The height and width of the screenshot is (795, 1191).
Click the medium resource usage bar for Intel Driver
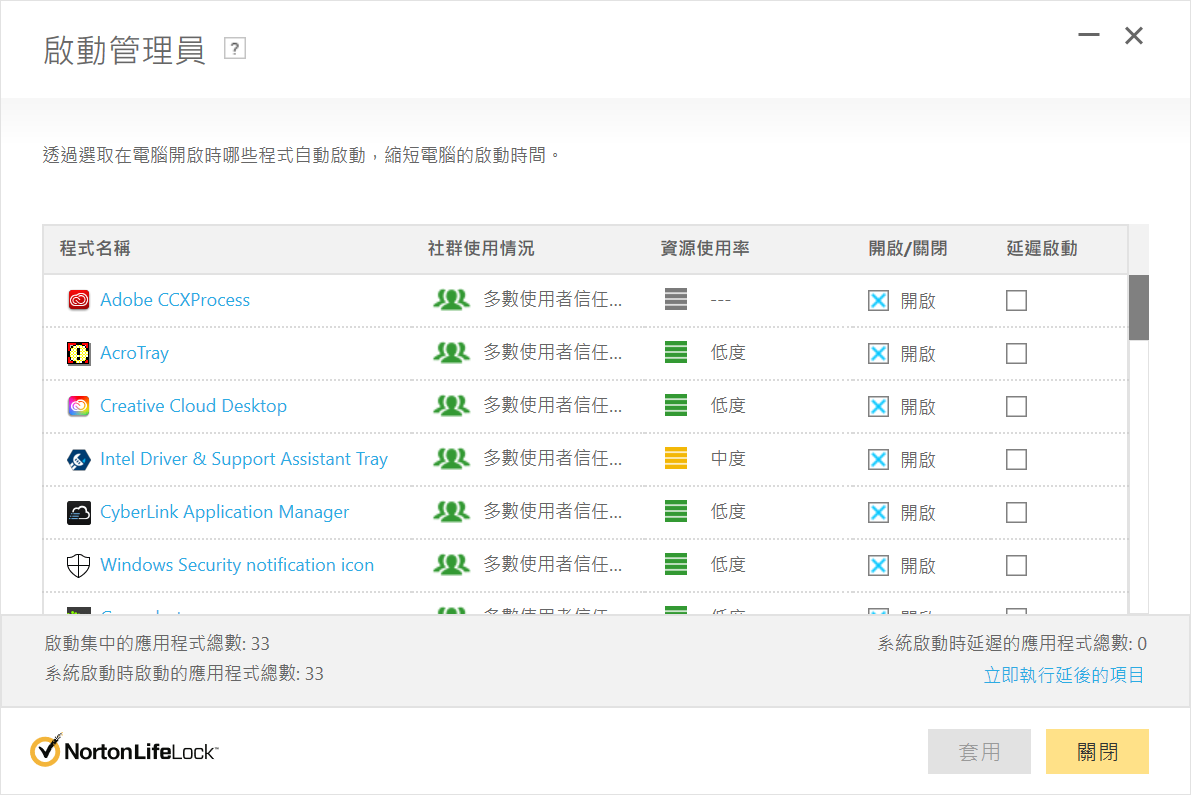tap(676, 459)
